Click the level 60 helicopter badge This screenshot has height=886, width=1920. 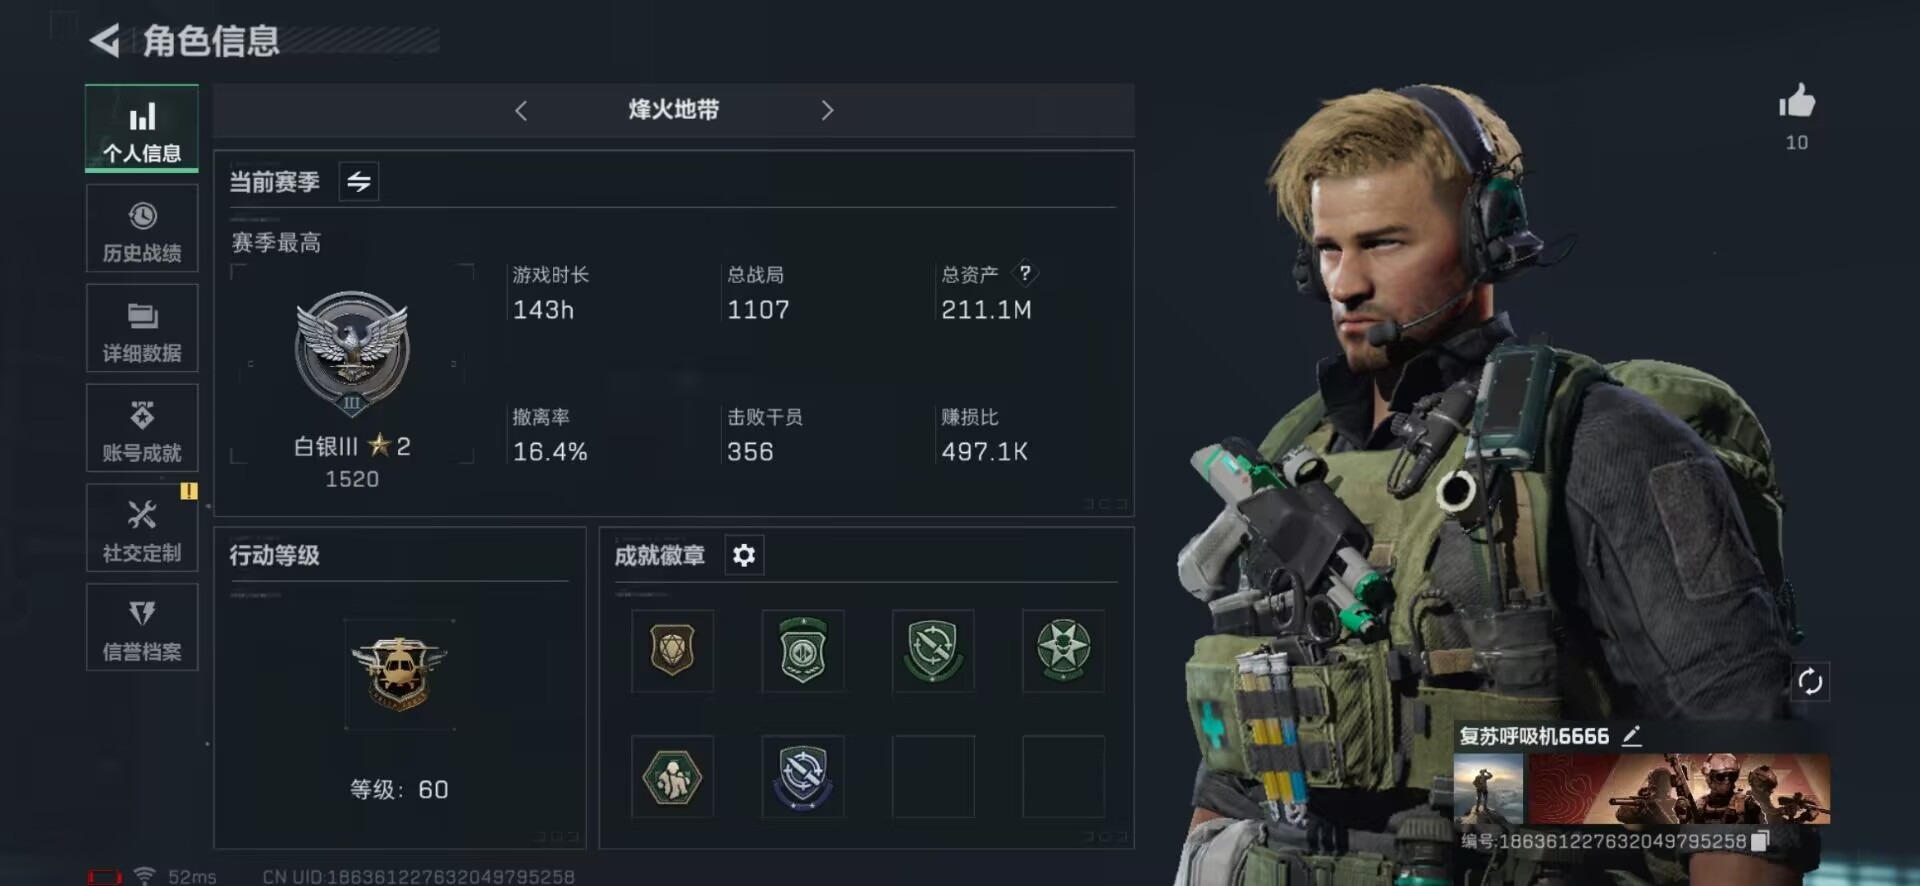point(399,674)
